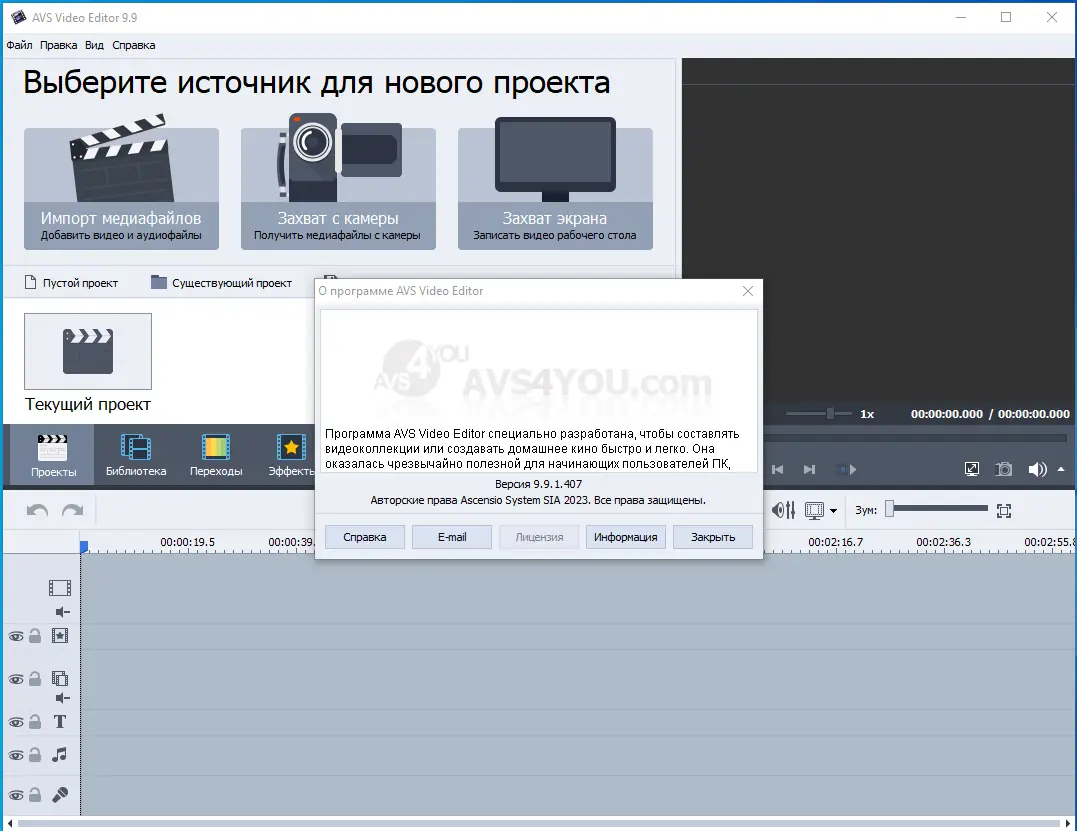Select the microphone voice track icon
The image size is (1077, 831).
point(60,793)
